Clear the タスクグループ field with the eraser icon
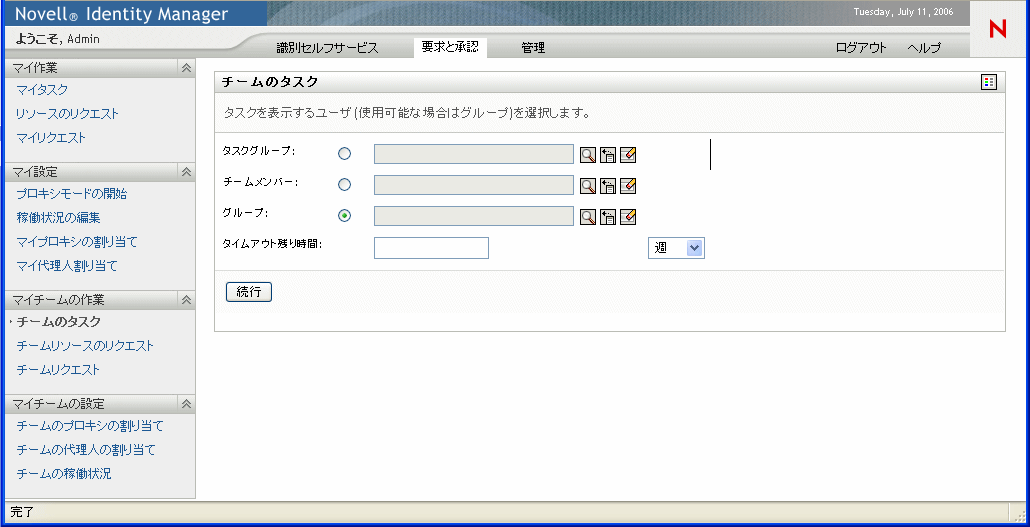This screenshot has width=1030, height=527. click(x=628, y=155)
